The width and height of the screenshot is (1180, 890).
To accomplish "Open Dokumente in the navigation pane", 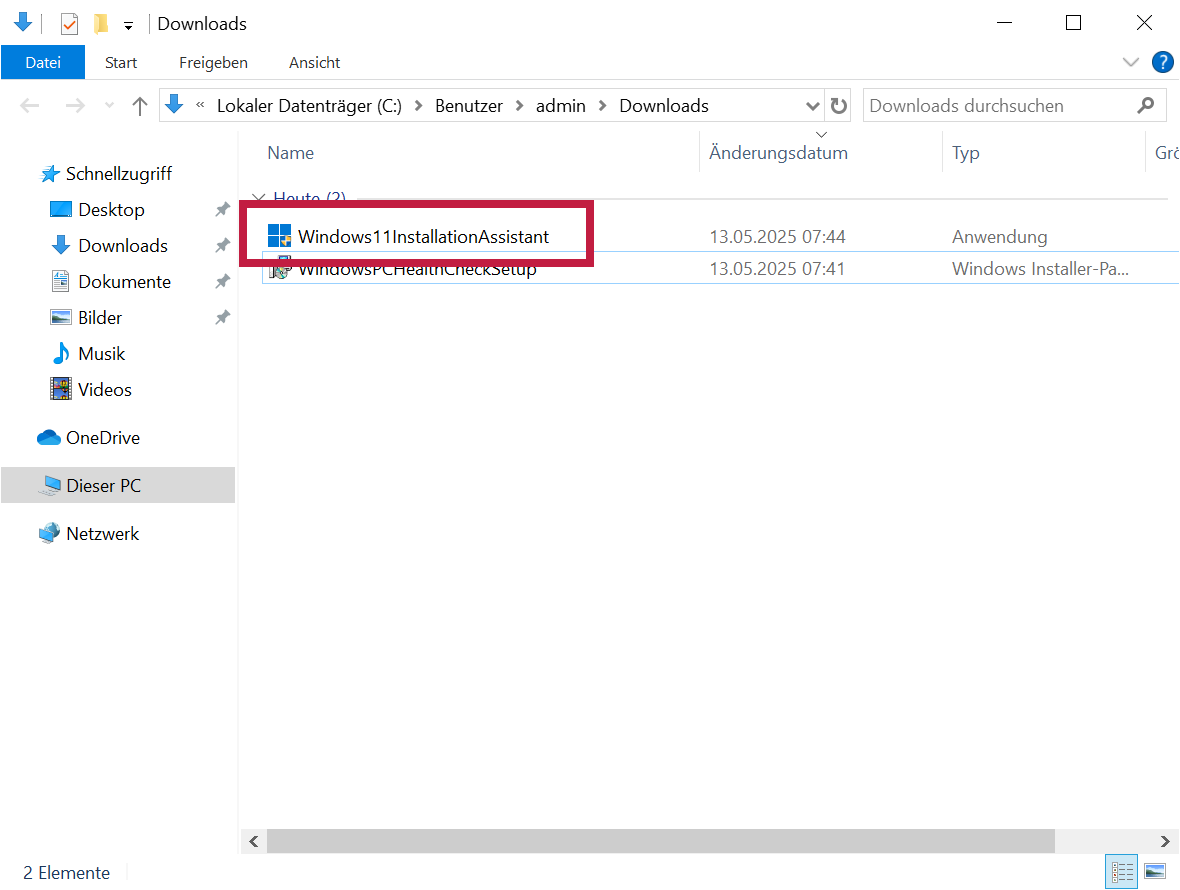I will (x=124, y=282).
